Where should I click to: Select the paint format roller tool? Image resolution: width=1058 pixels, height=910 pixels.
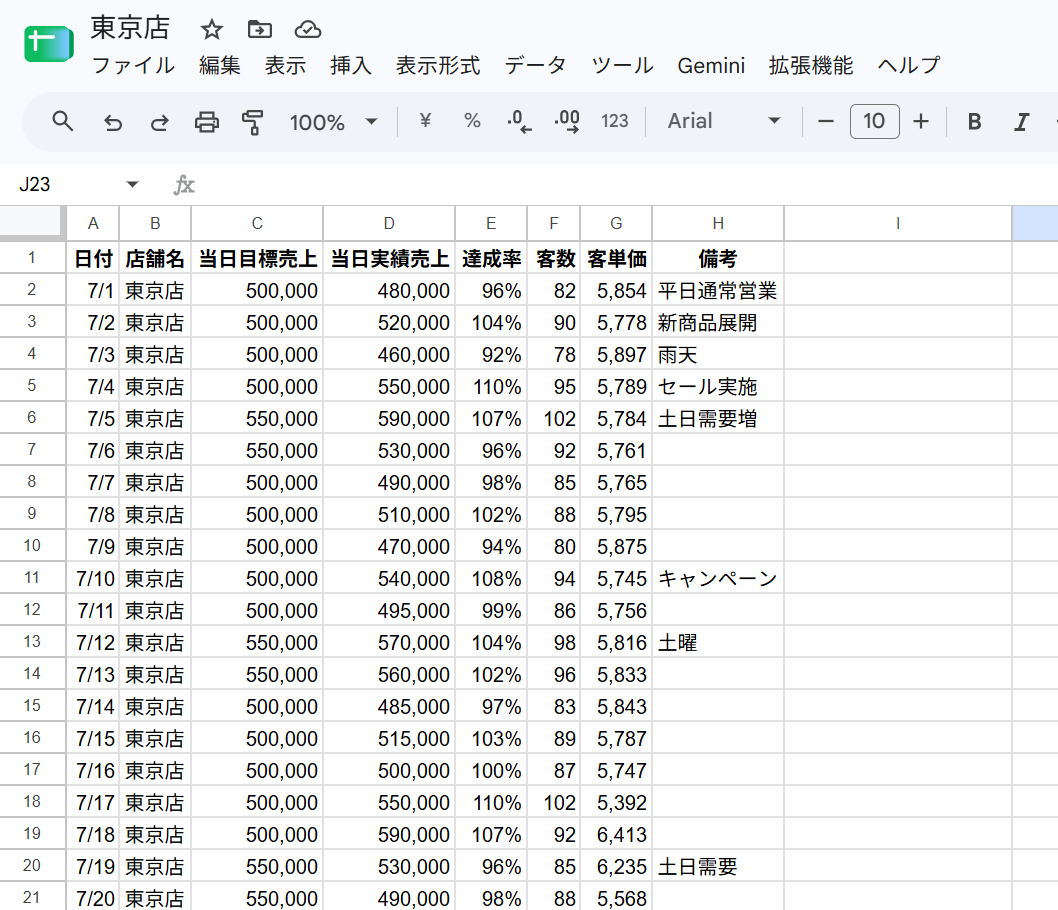(x=252, y=122)
